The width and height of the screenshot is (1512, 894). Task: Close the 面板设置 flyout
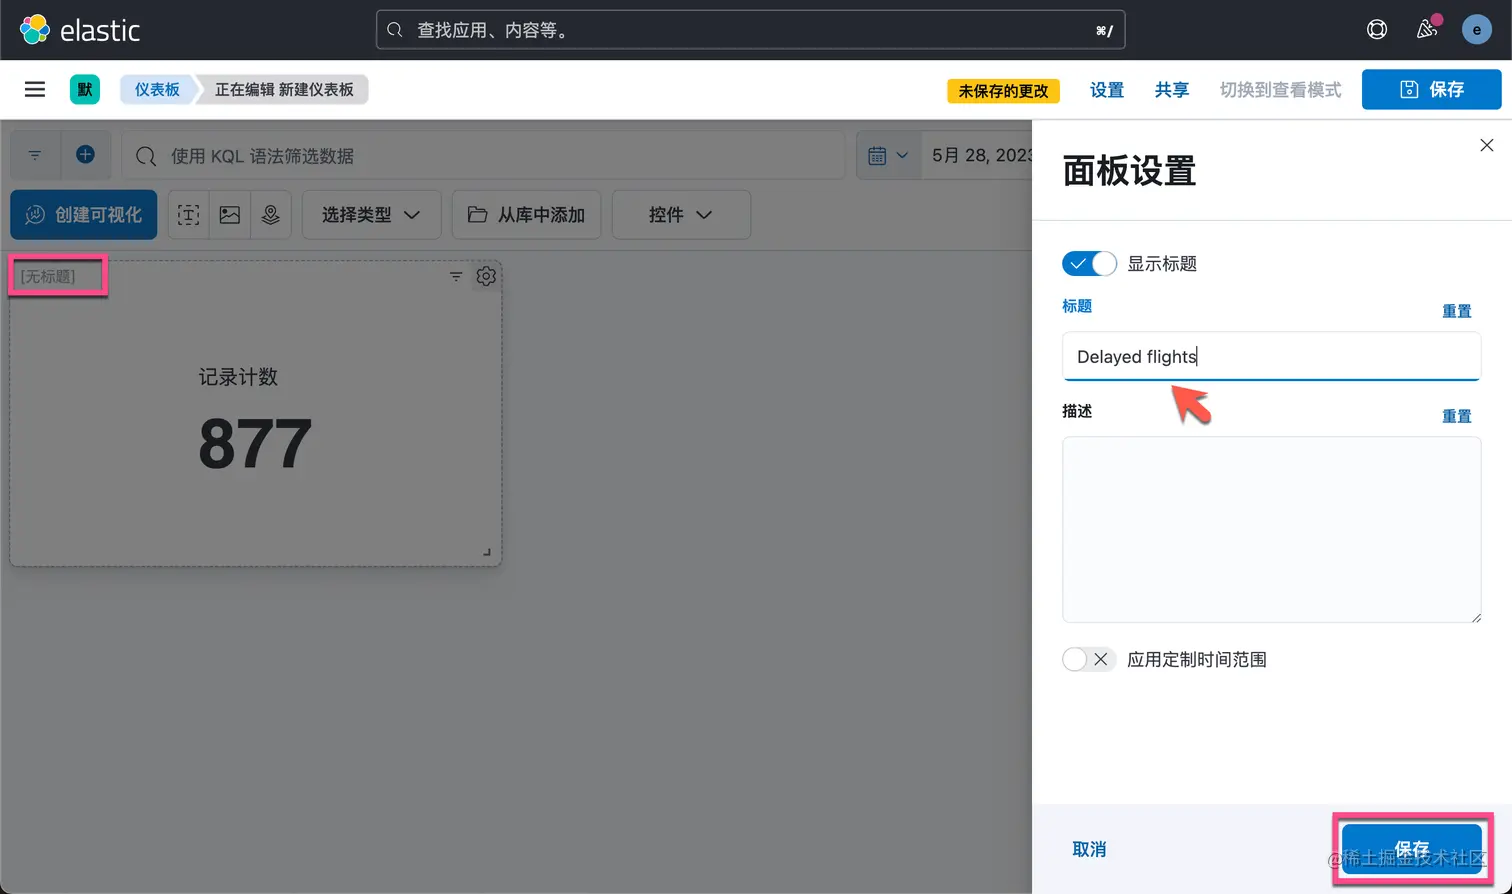pos(1487,146)
